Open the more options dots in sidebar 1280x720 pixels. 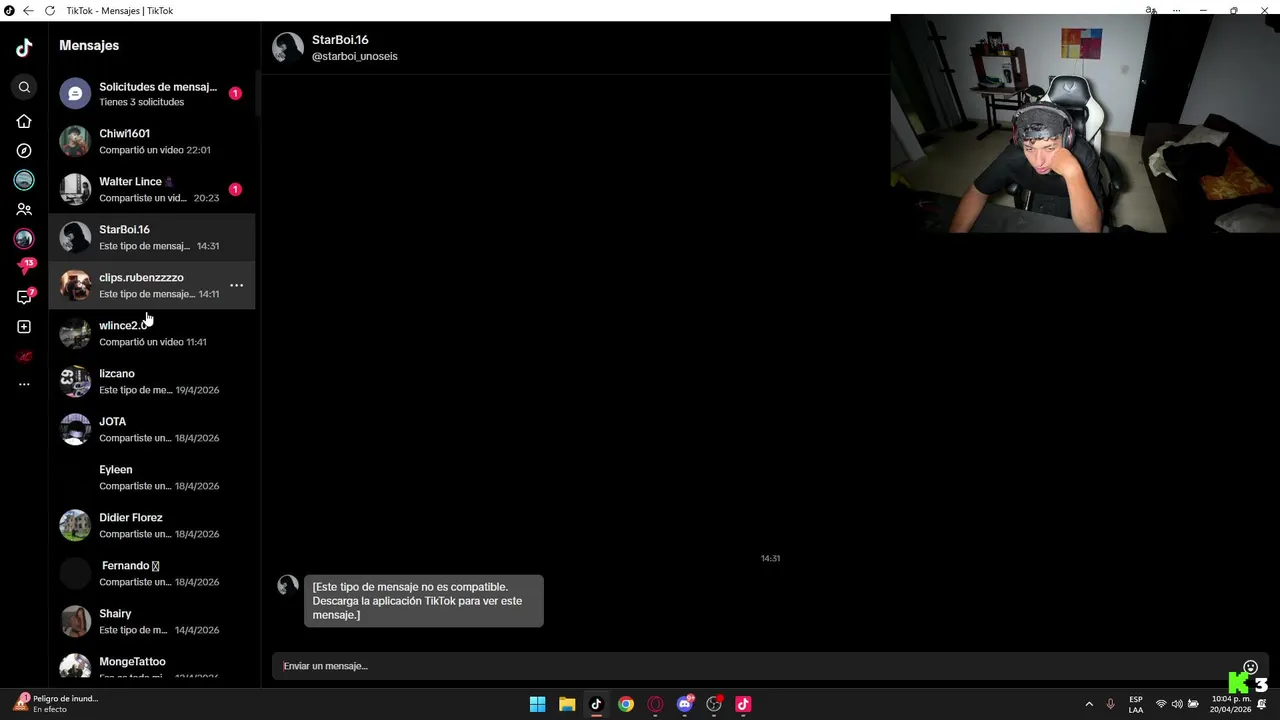[24, 384]
